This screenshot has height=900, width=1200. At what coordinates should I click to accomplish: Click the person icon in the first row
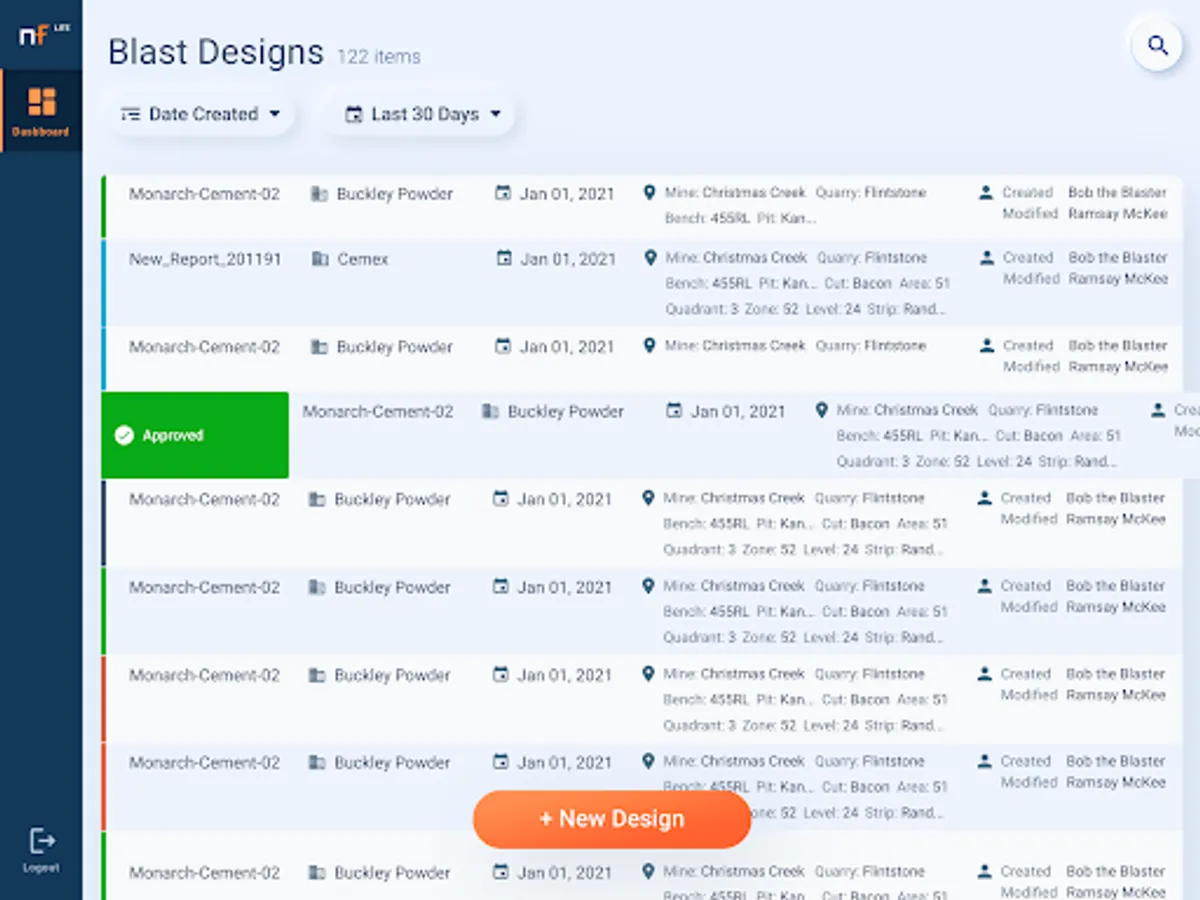986,192
